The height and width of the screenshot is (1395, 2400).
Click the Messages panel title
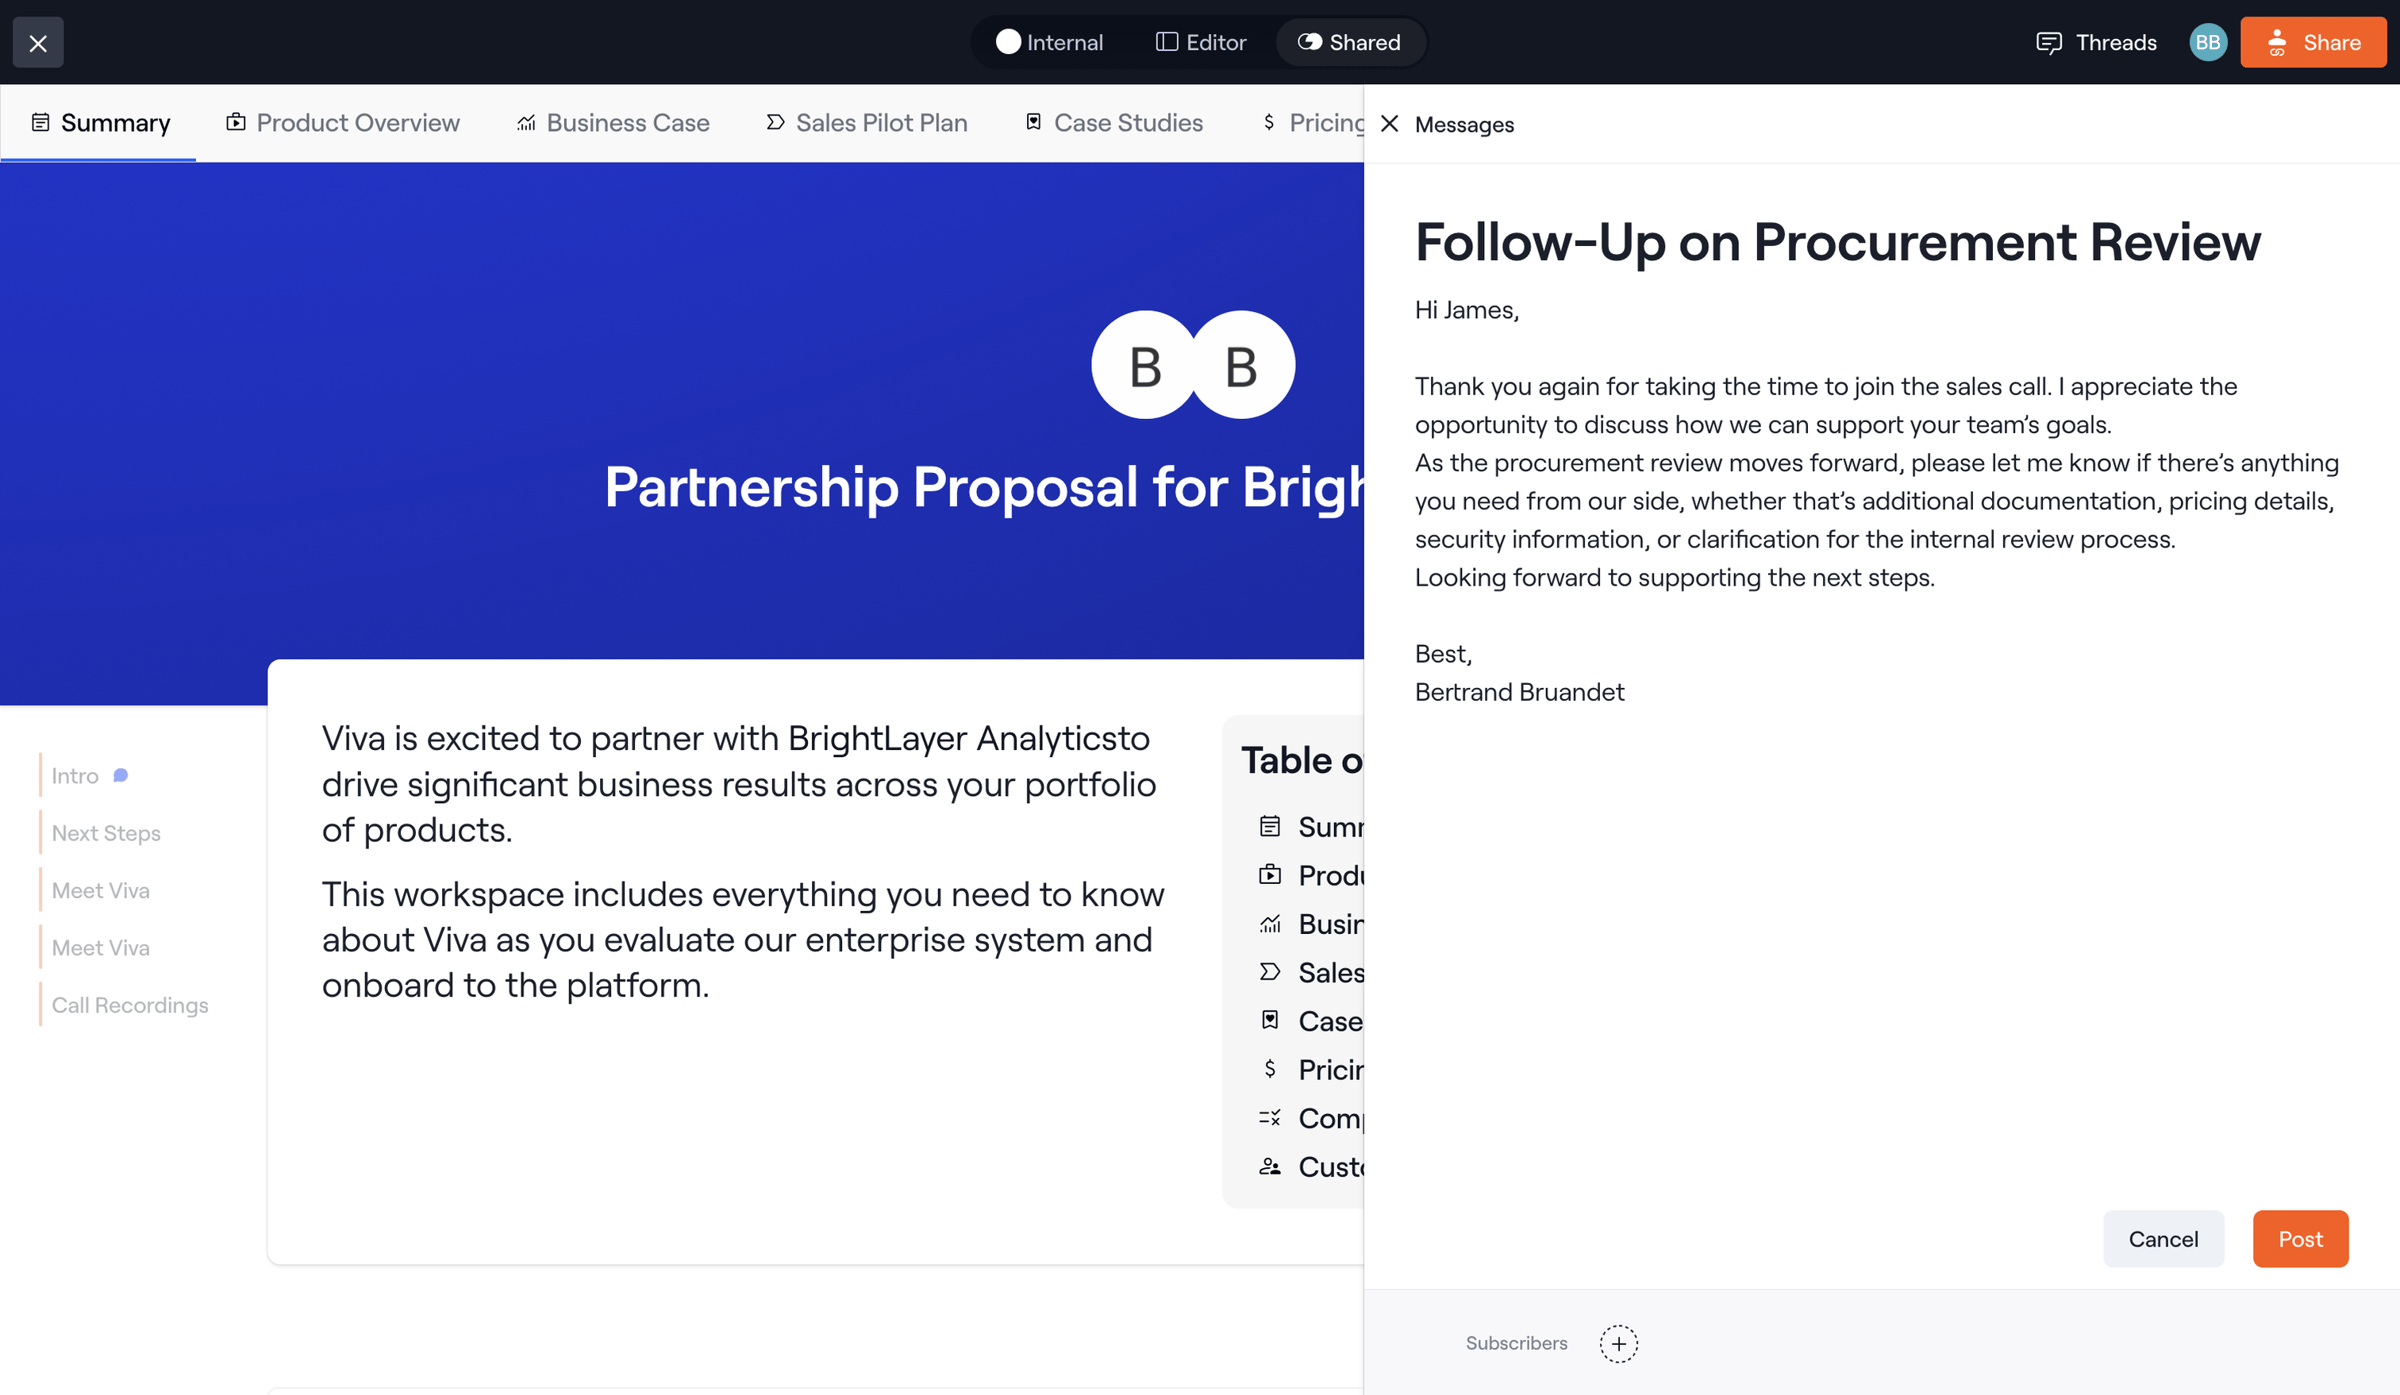click(1464, 124)
